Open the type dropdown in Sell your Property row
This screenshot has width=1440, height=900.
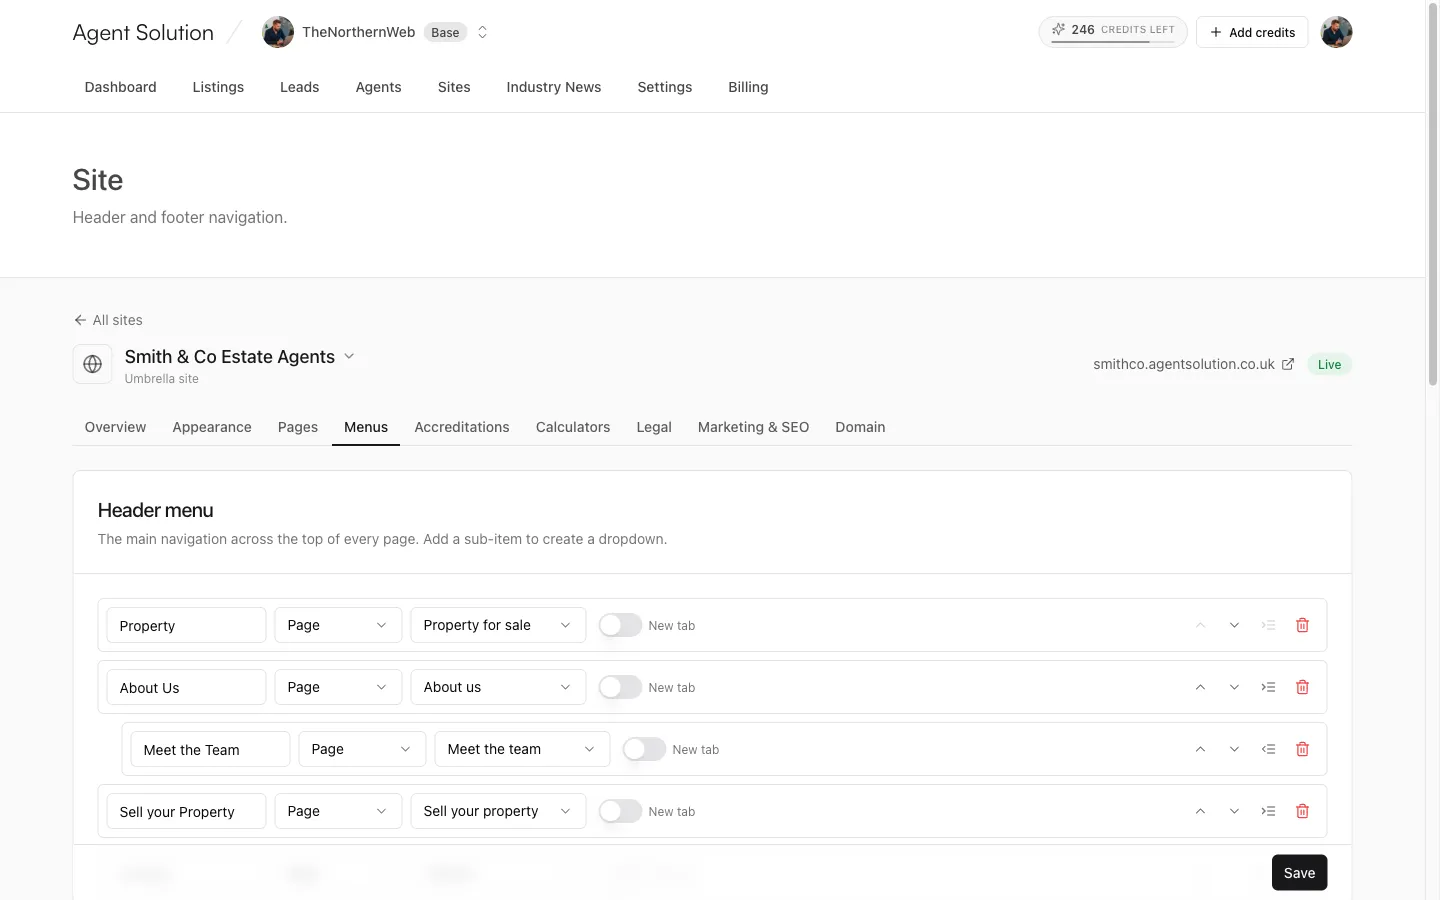338,811
